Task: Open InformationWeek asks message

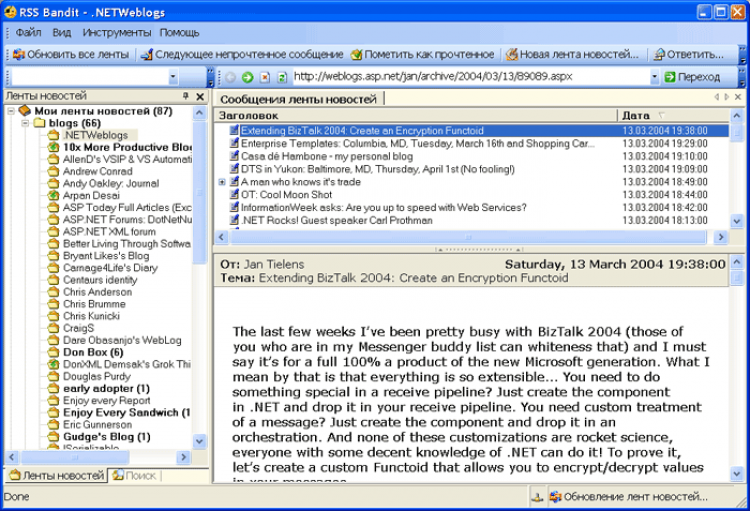Action: click(384, 208)
